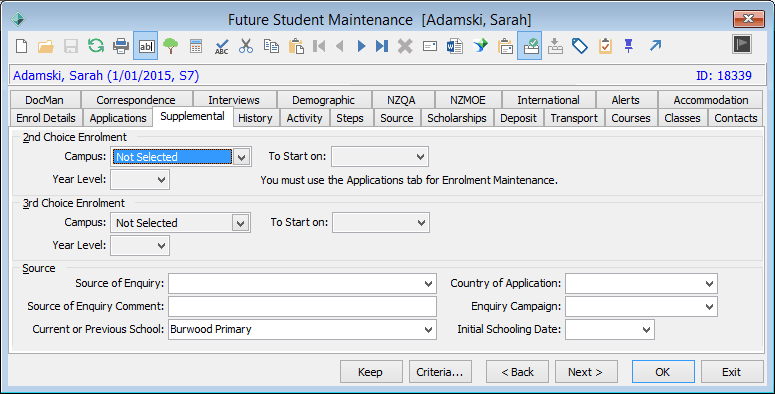Image resolution: width=775 pixels, height=394 pixels.
Task: Expand the Current or Previous School dropdown
Action: click(428, 330)
